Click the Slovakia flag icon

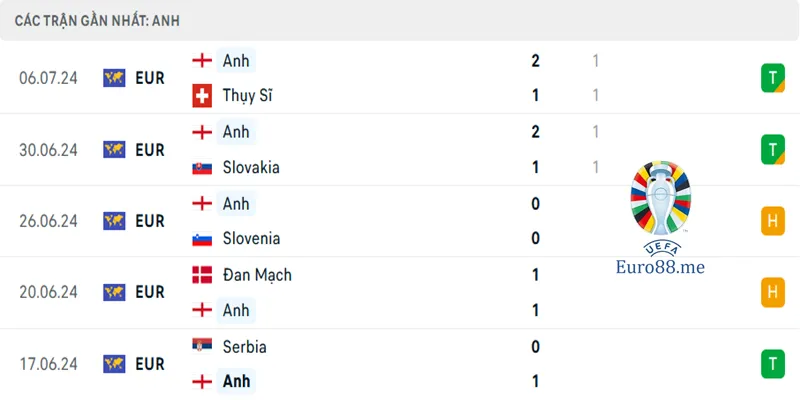click(x=202, y=168)
